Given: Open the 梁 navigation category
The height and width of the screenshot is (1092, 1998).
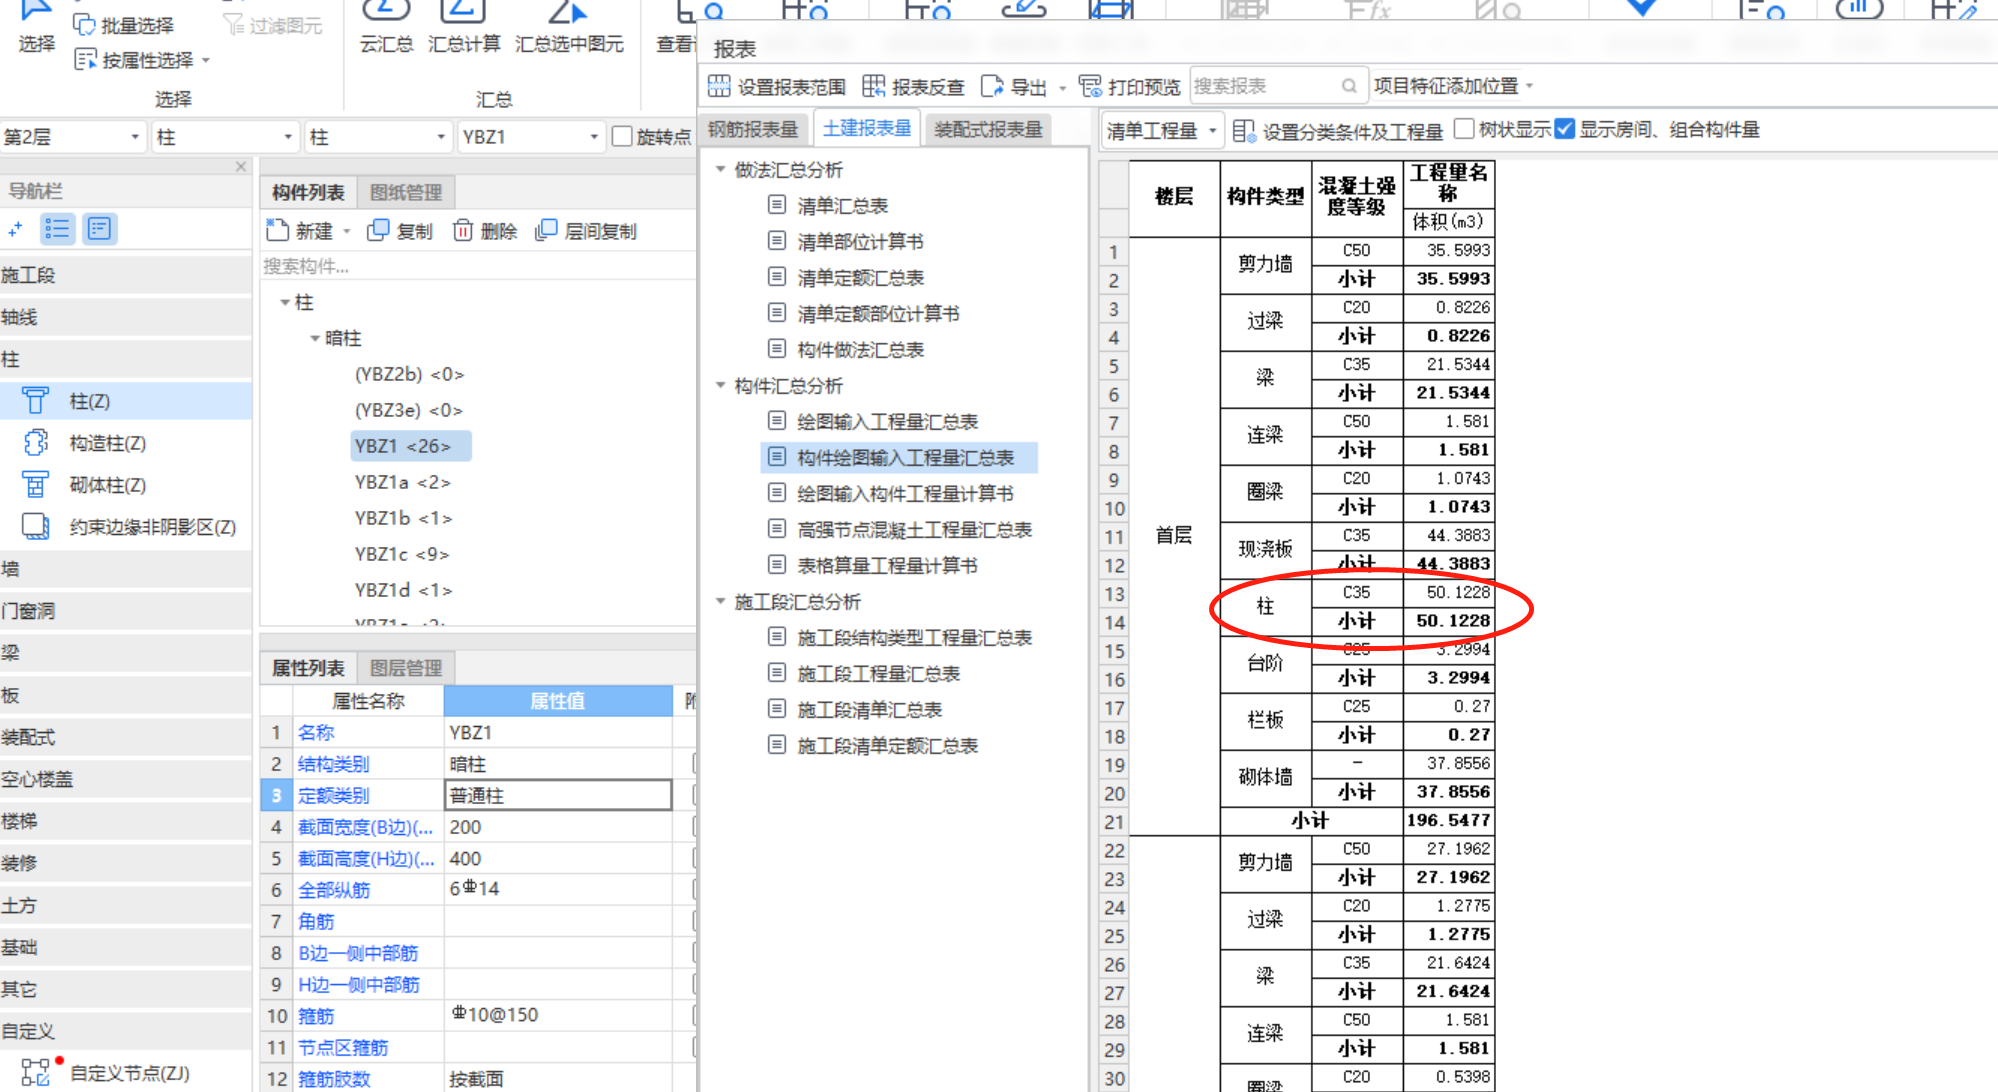Looking at the screenshot, I should [x=126, y=653].
